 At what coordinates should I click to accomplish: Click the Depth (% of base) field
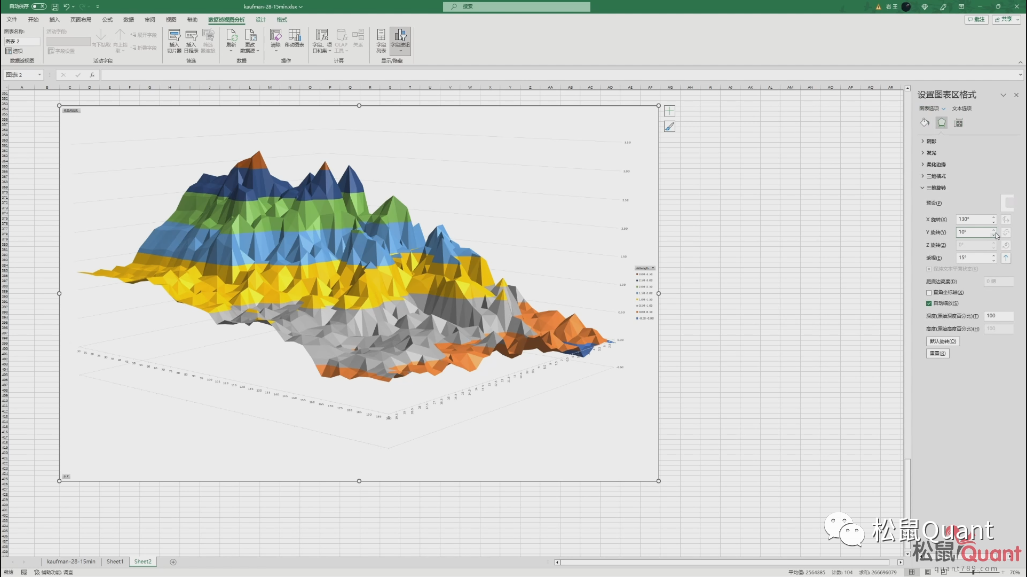click(999, 316)
